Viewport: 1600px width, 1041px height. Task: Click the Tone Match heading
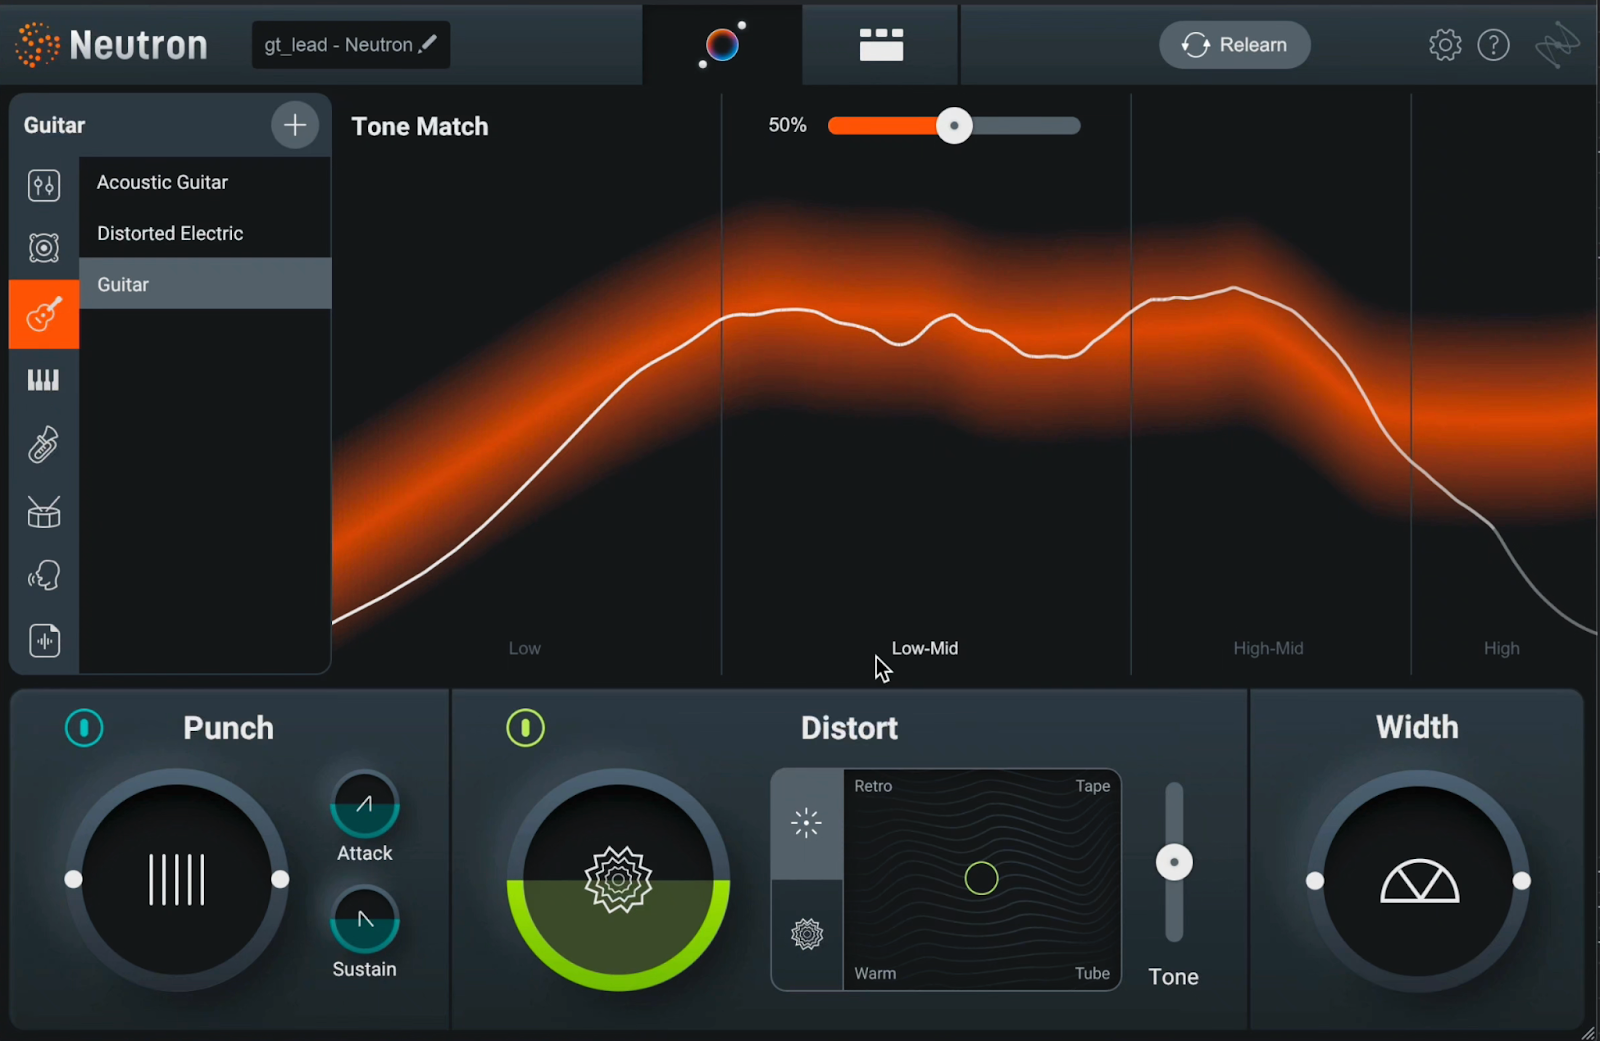pyautogui.click(x=420, y=126)
